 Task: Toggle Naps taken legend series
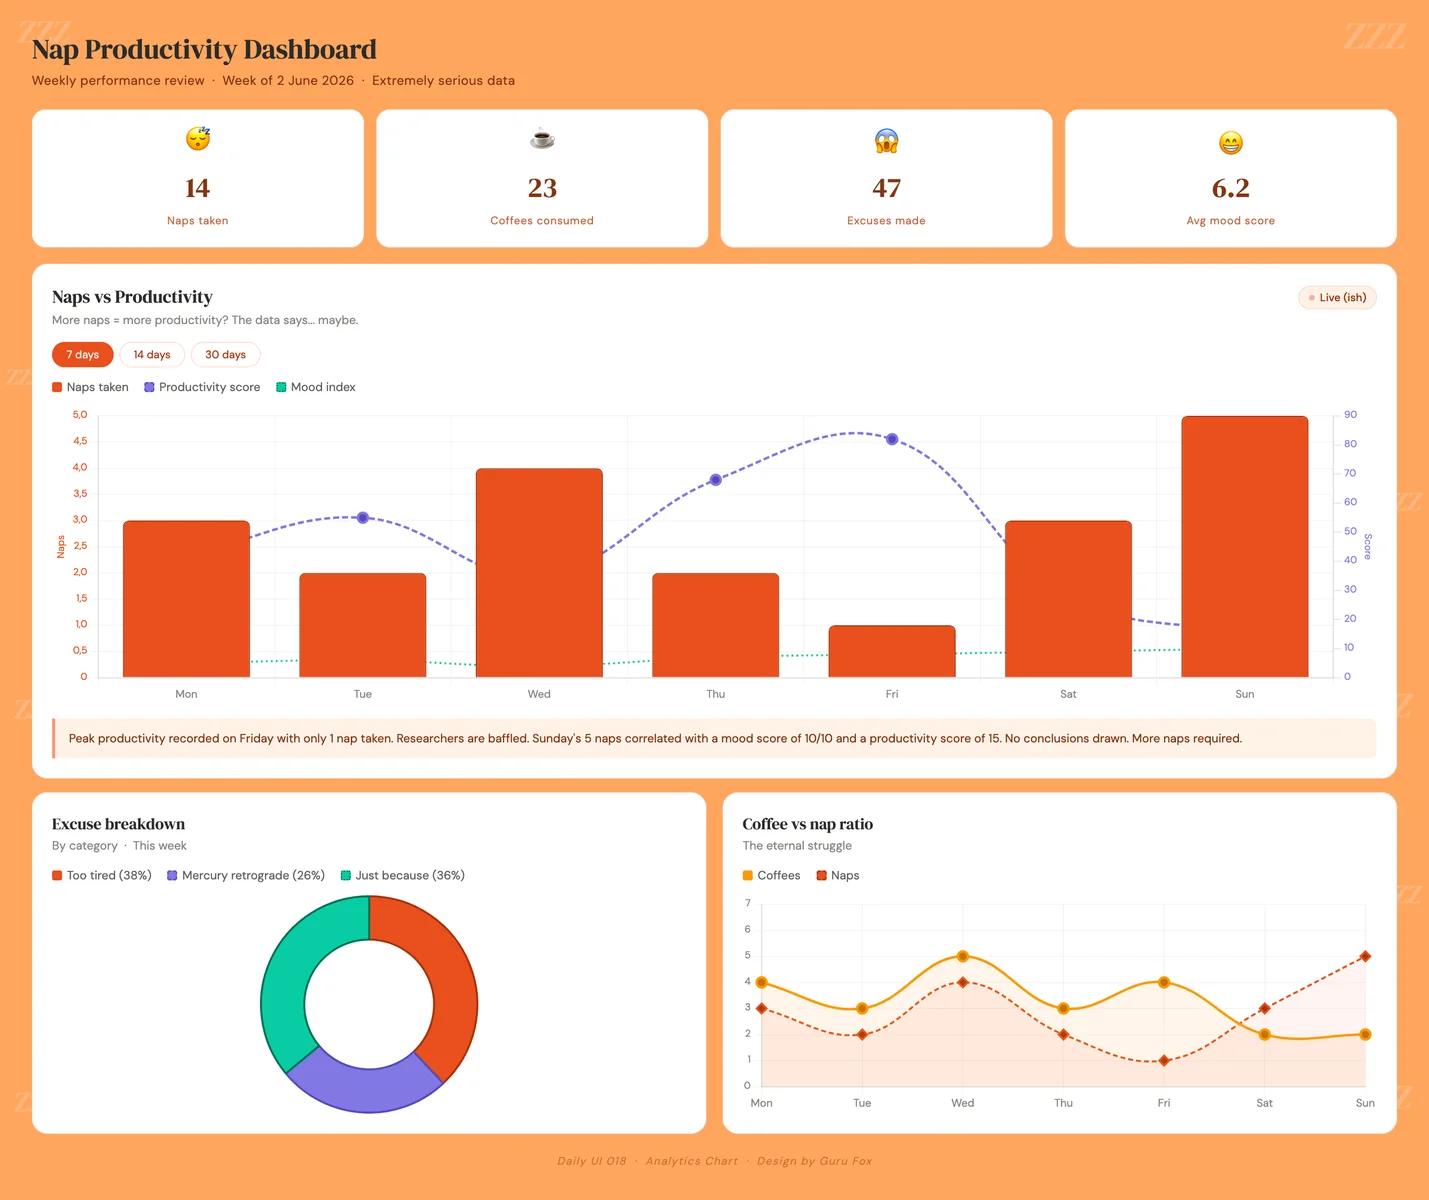(90, 387)
